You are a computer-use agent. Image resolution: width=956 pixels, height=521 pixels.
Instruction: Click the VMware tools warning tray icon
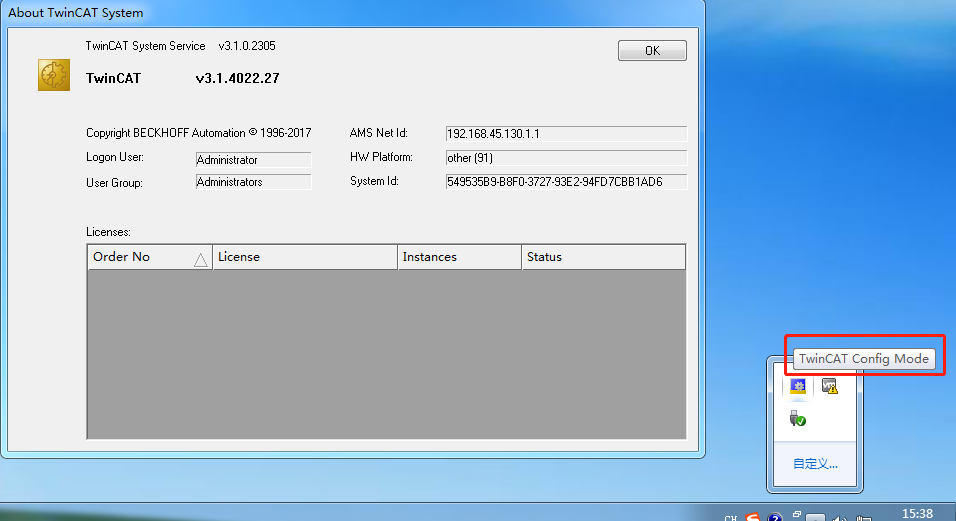[x=829, y=386]
